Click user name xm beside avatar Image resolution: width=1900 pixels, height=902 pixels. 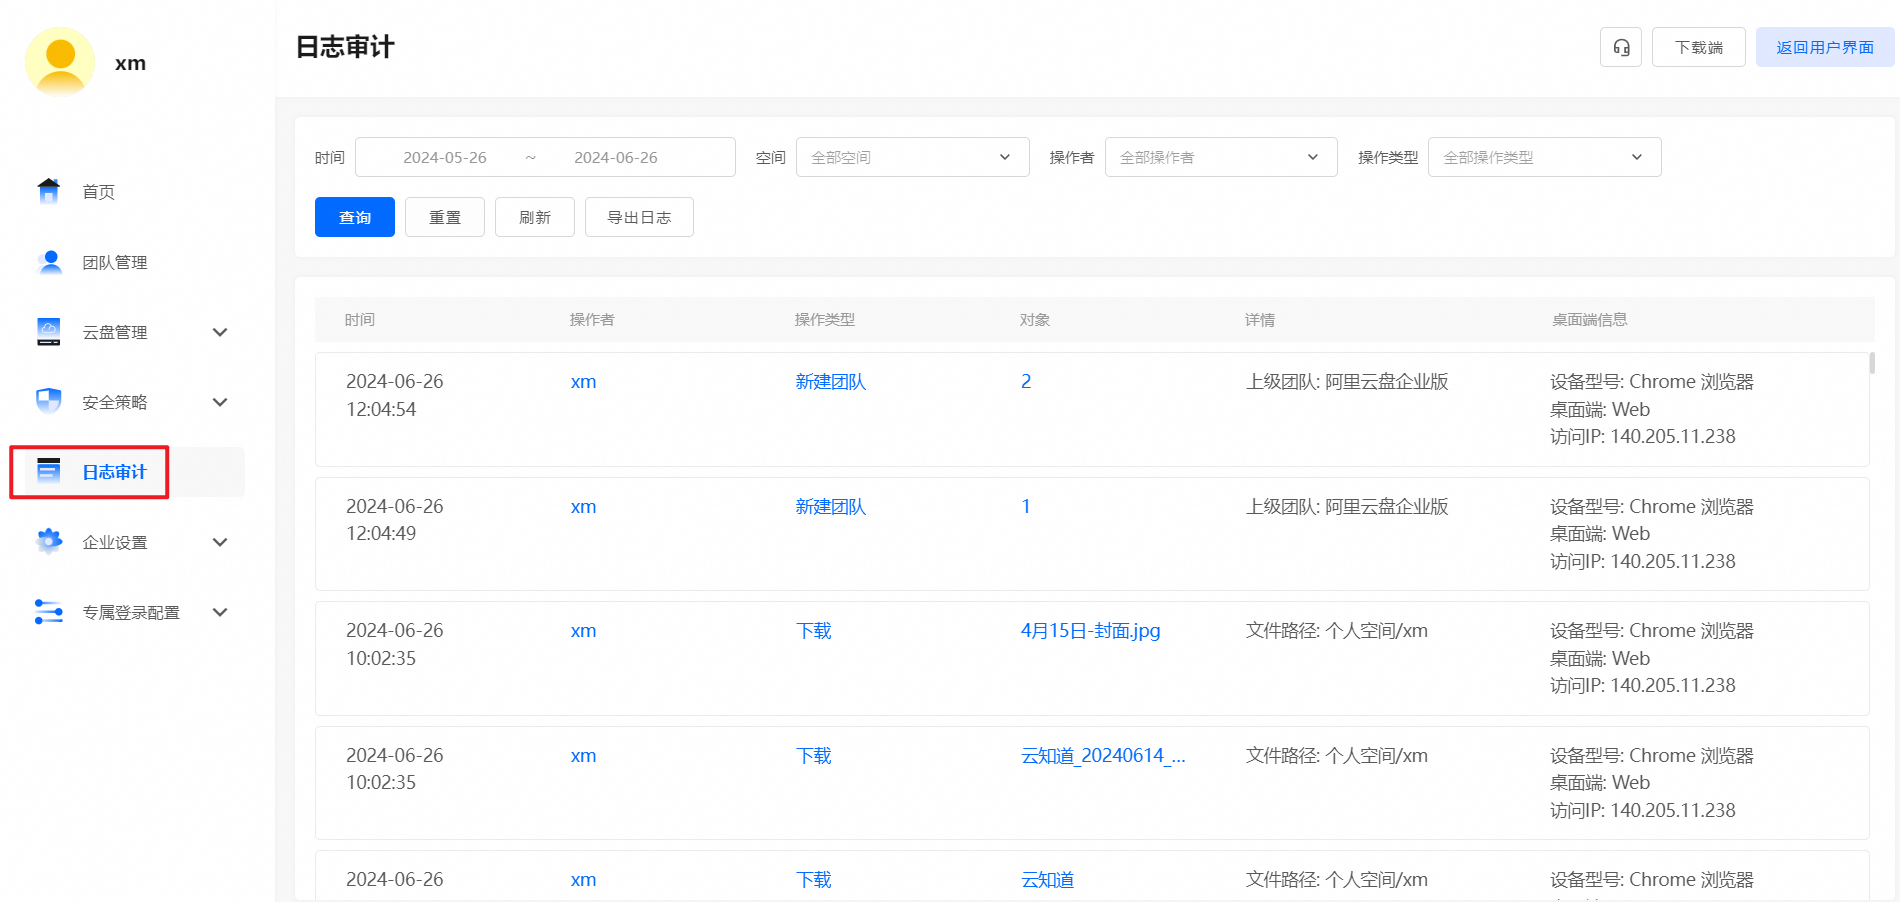[x=130, y=63]
